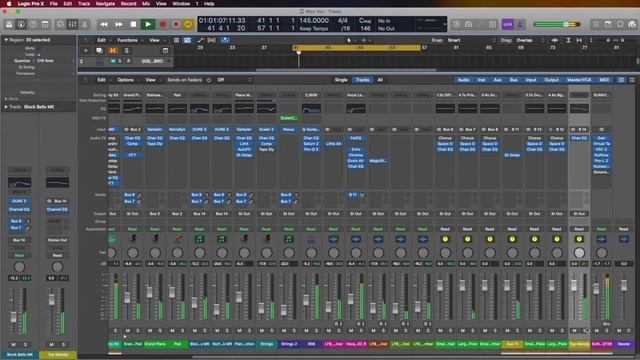Show the Toolbar button in control bar
Image resolution: width=640 pixels, height=360 pixels.
(45, 24)
